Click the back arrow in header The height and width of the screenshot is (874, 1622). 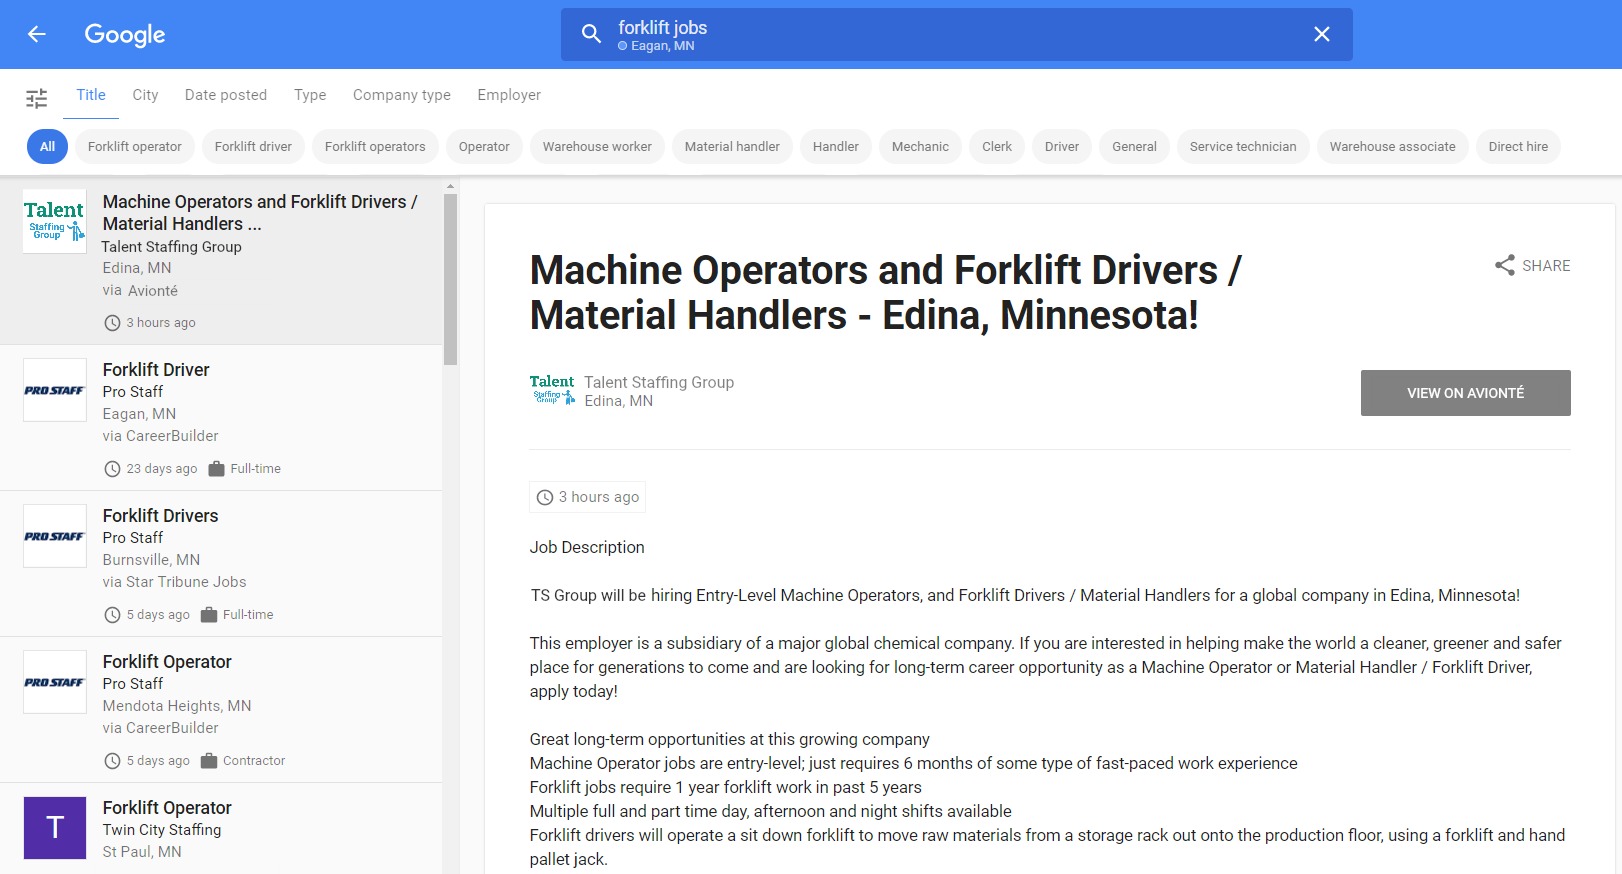pos(37,34)
